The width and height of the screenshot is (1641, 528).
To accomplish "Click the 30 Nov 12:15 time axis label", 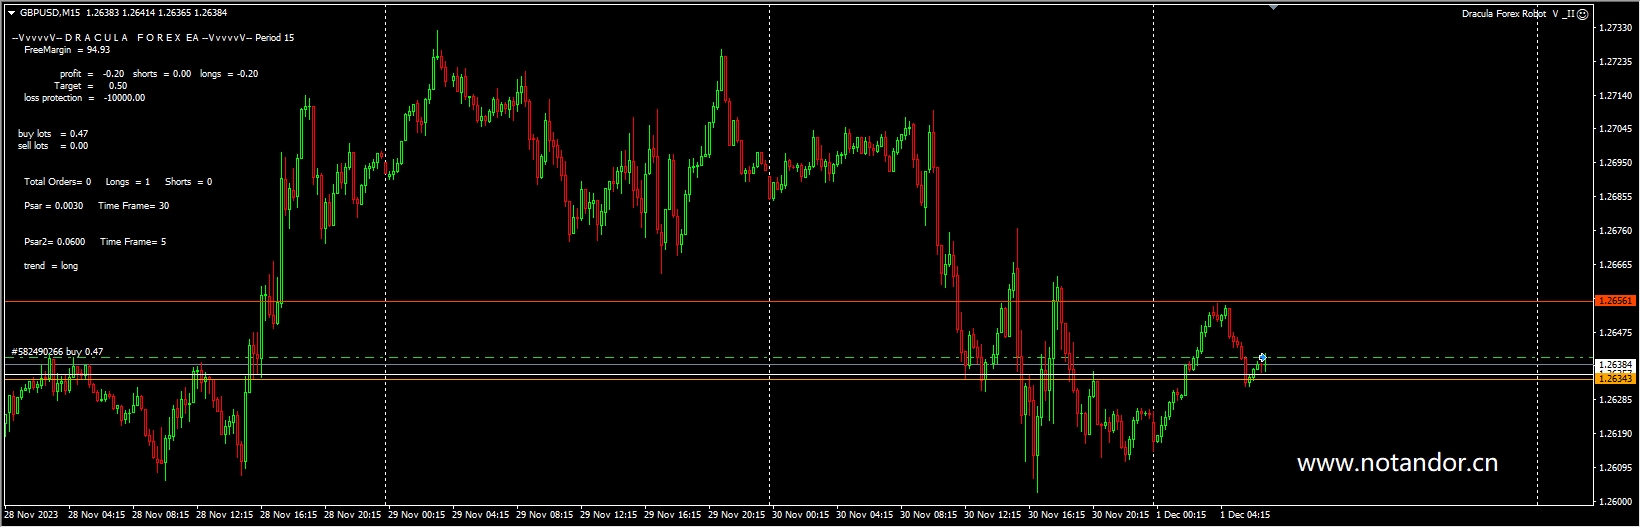I will point(993,515).
